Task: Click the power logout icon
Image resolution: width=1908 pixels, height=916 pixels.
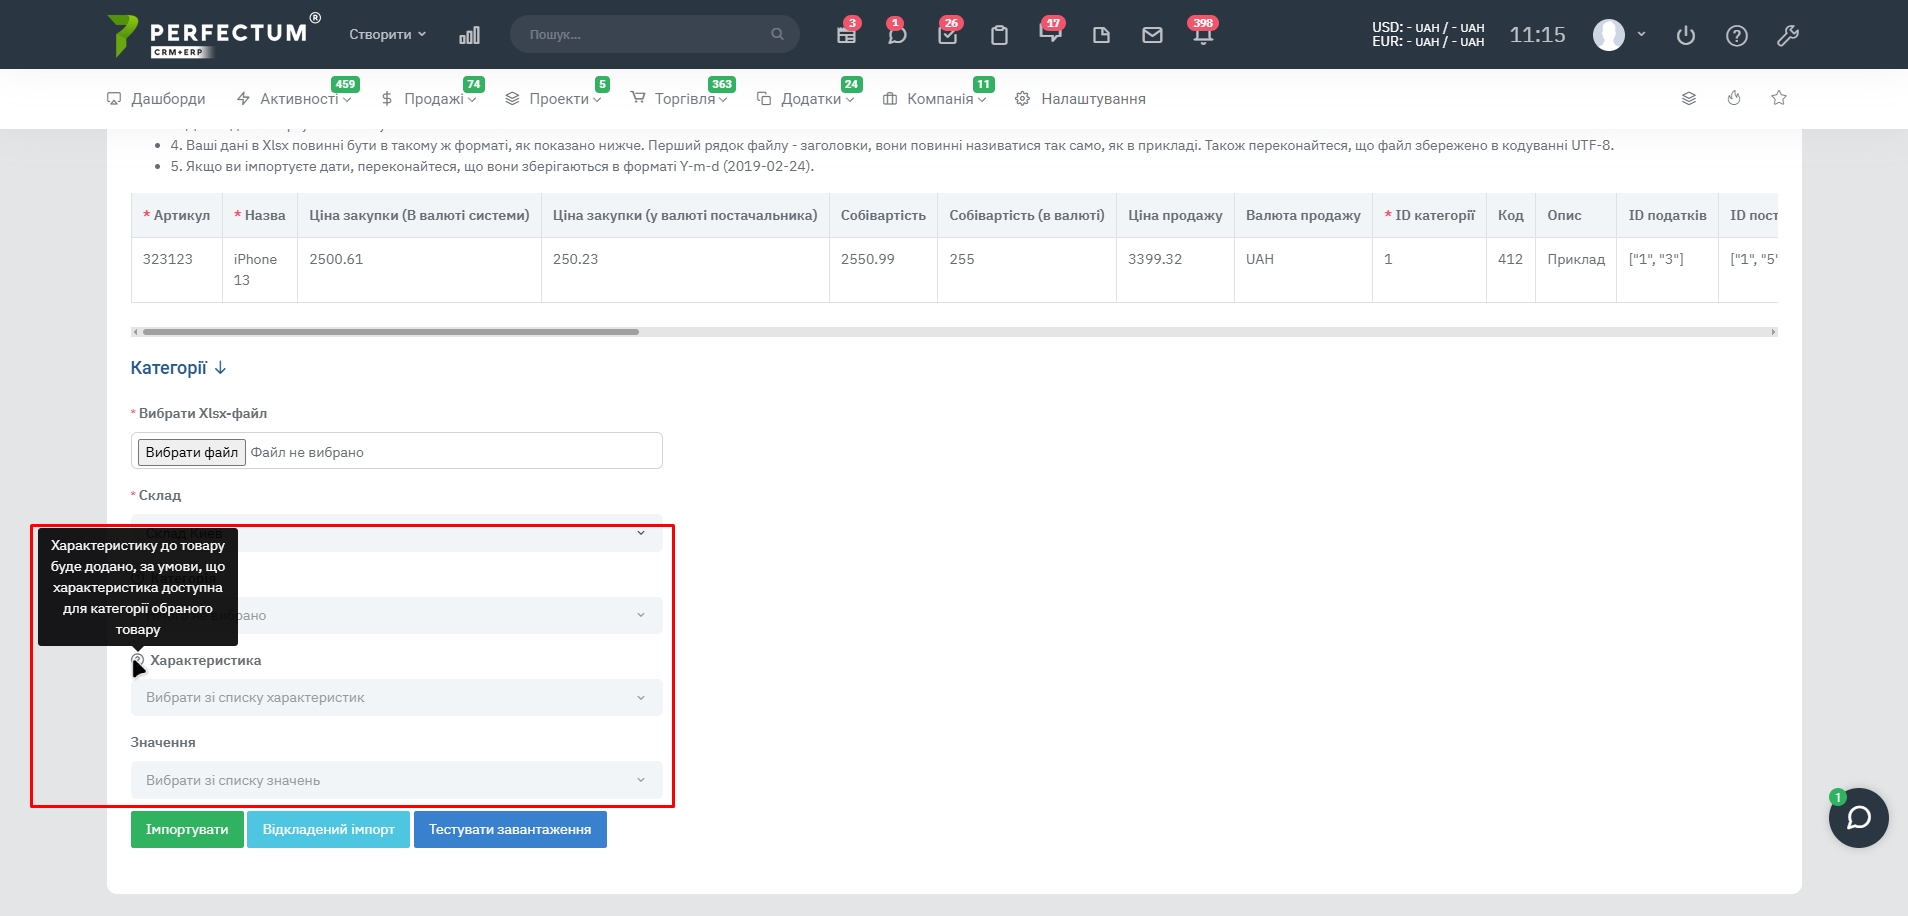Action: tap(1685, 35)
